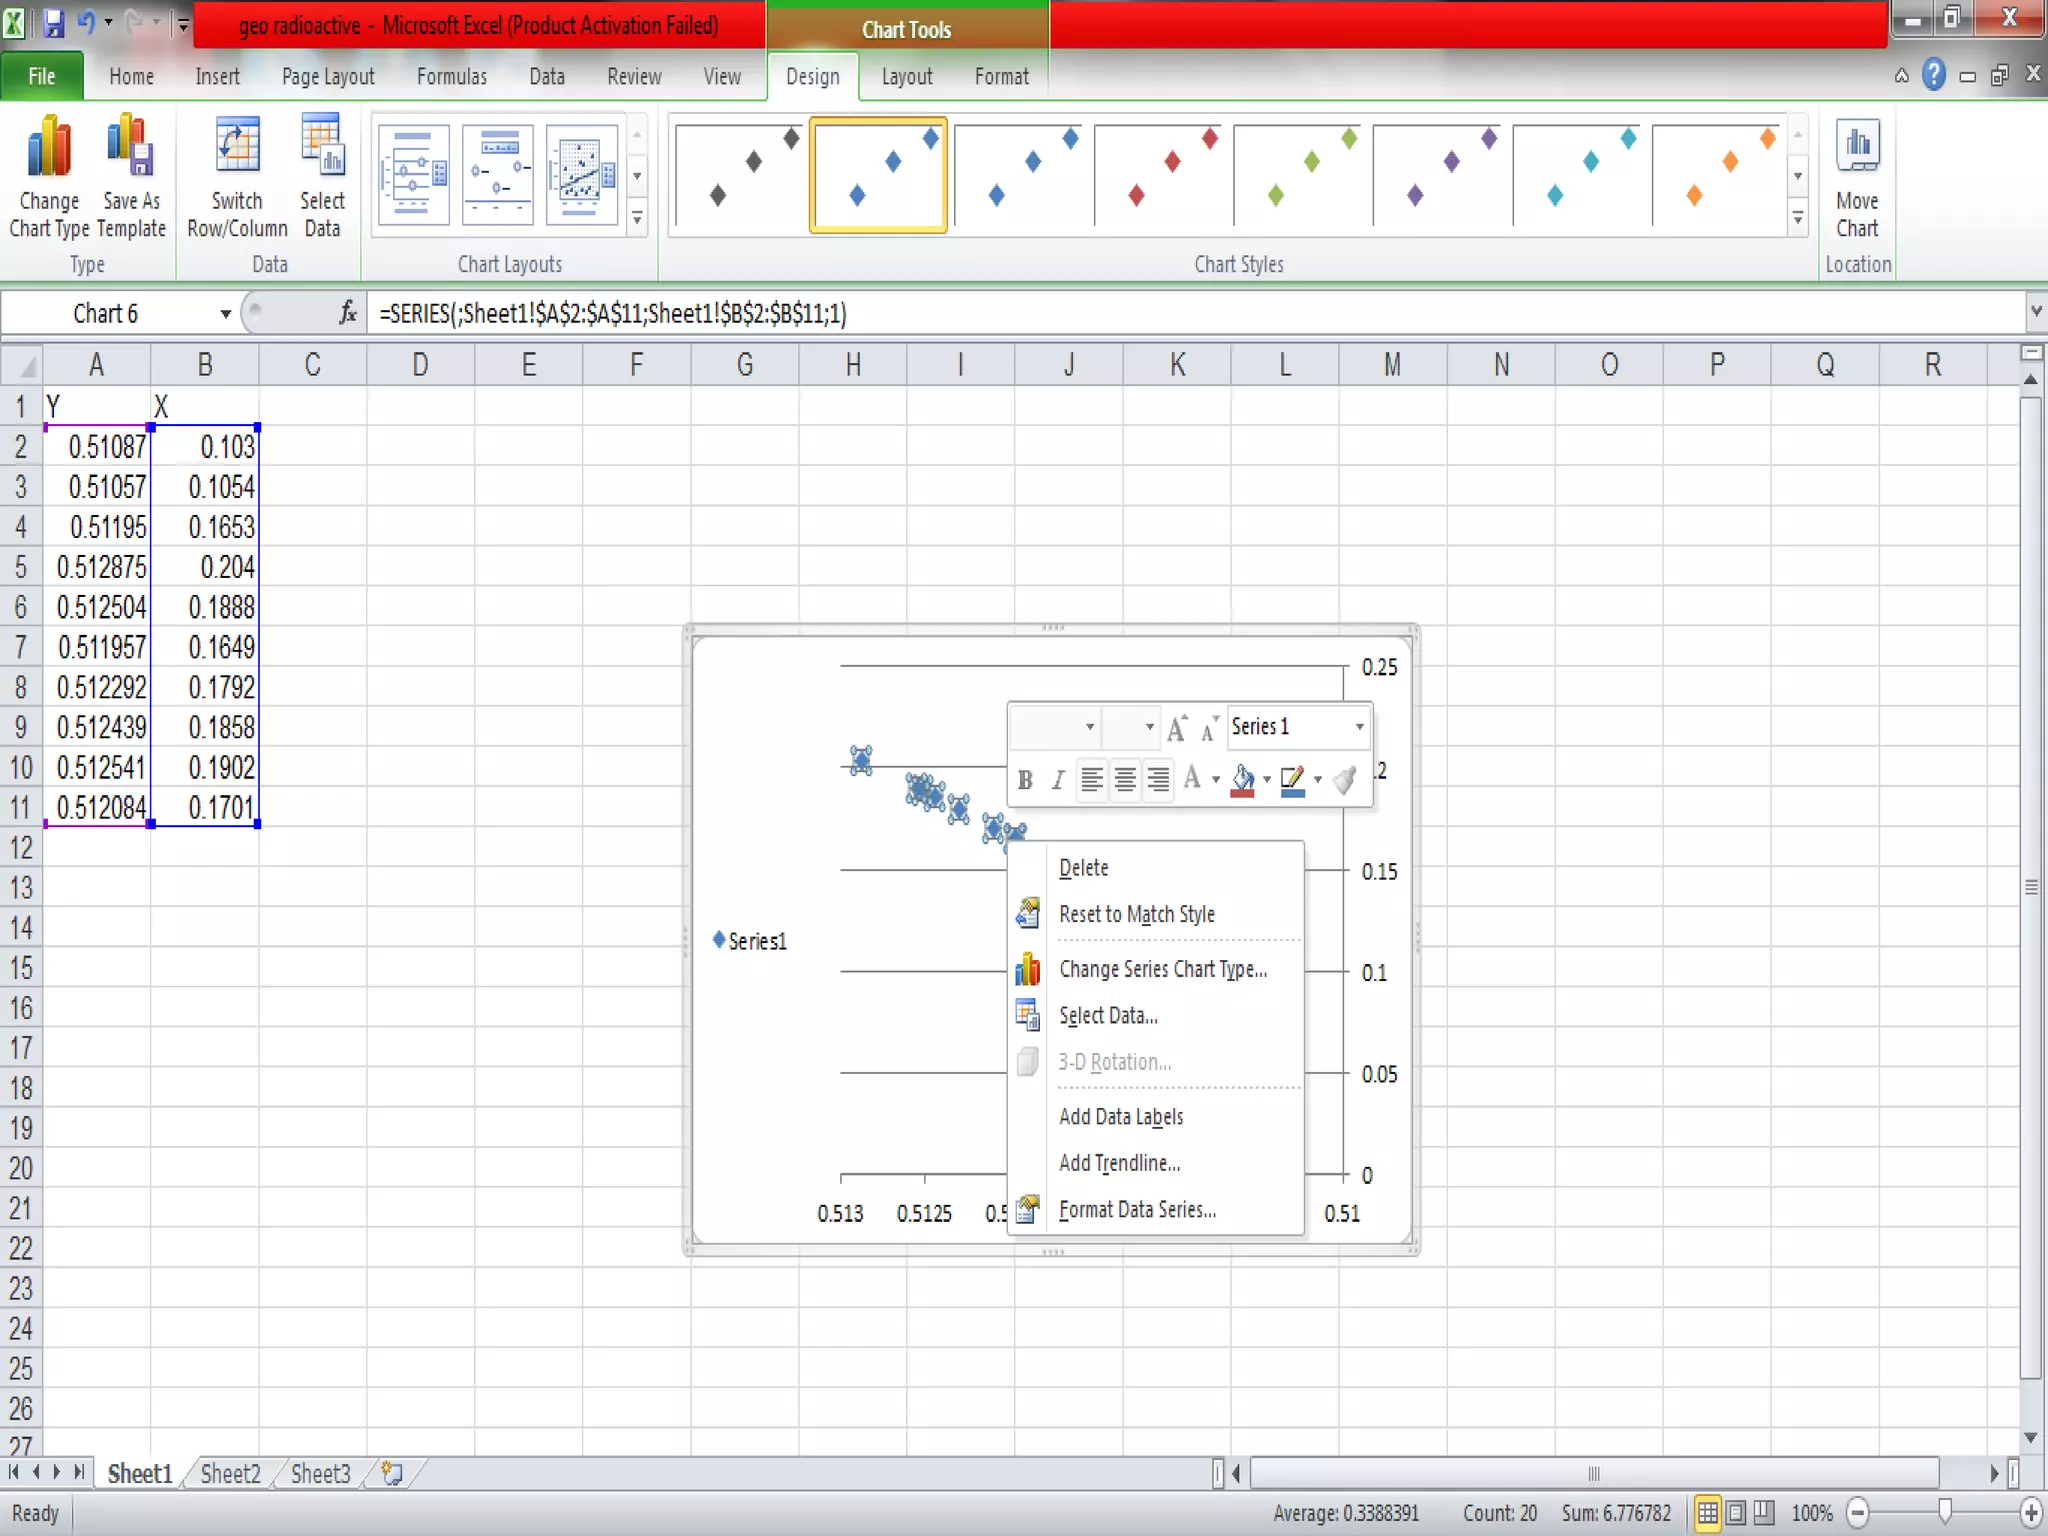Switch to the Sheet2 worksheet

tap(230, 1474)
